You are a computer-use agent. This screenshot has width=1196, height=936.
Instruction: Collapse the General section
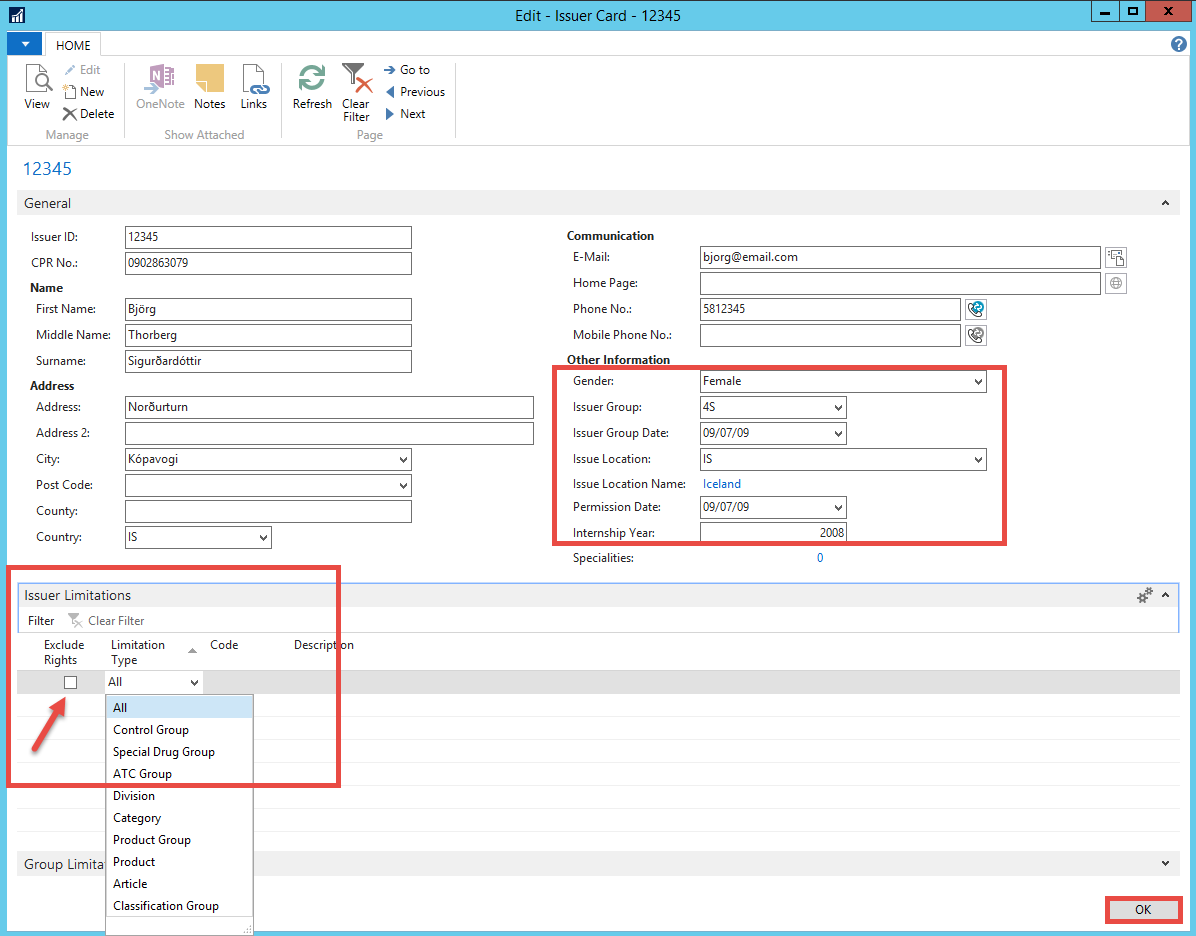(1164, 203)
